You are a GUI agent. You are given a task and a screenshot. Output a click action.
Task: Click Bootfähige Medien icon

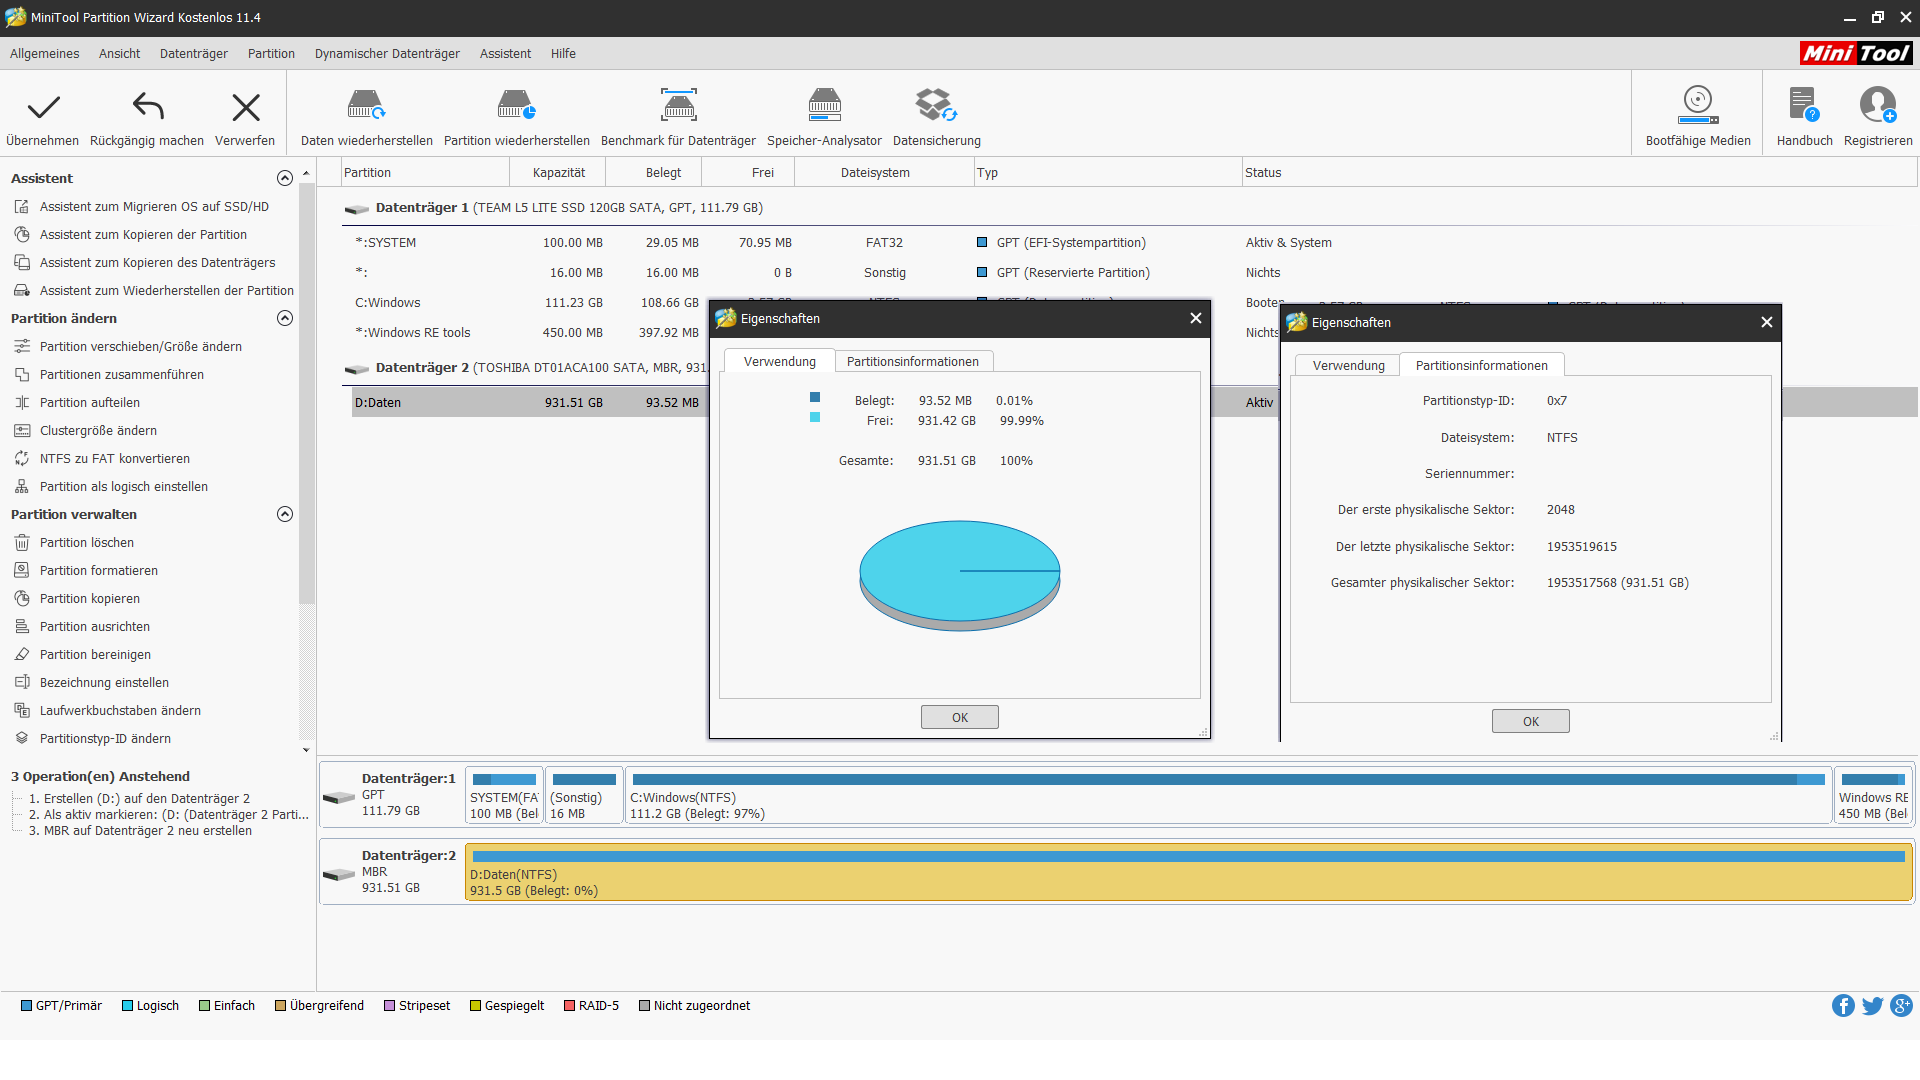pos(1698,105)
